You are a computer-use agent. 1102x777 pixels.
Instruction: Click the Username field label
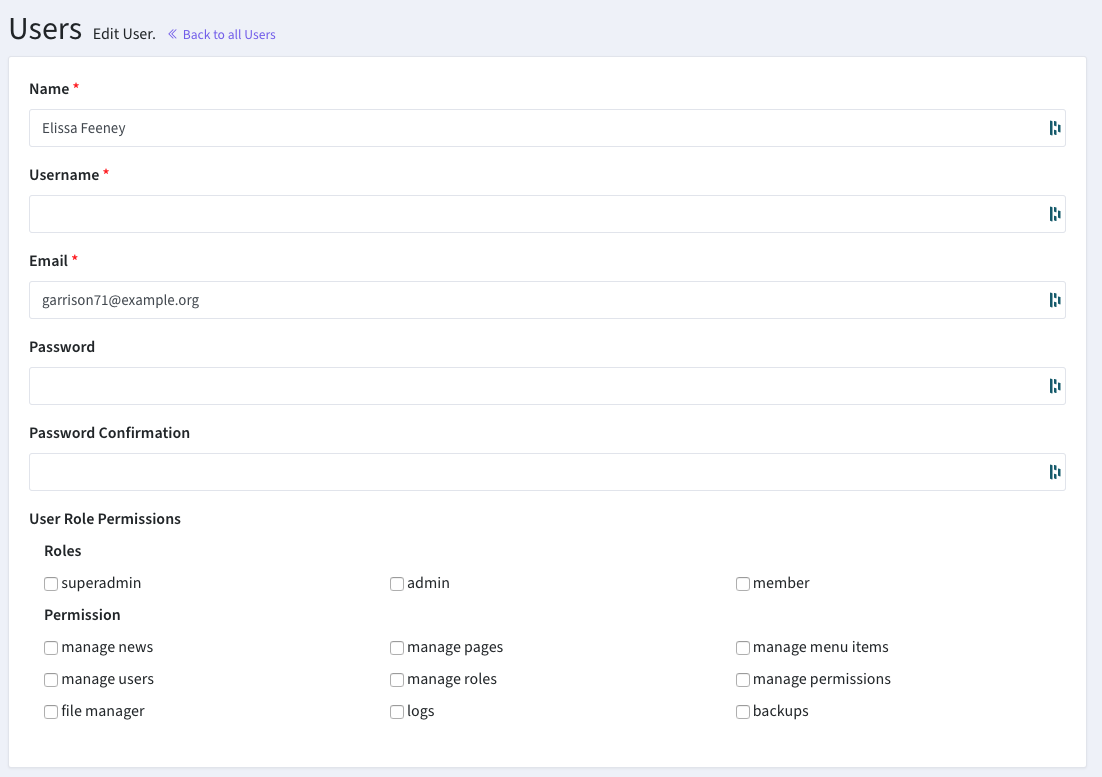[64, 175]
